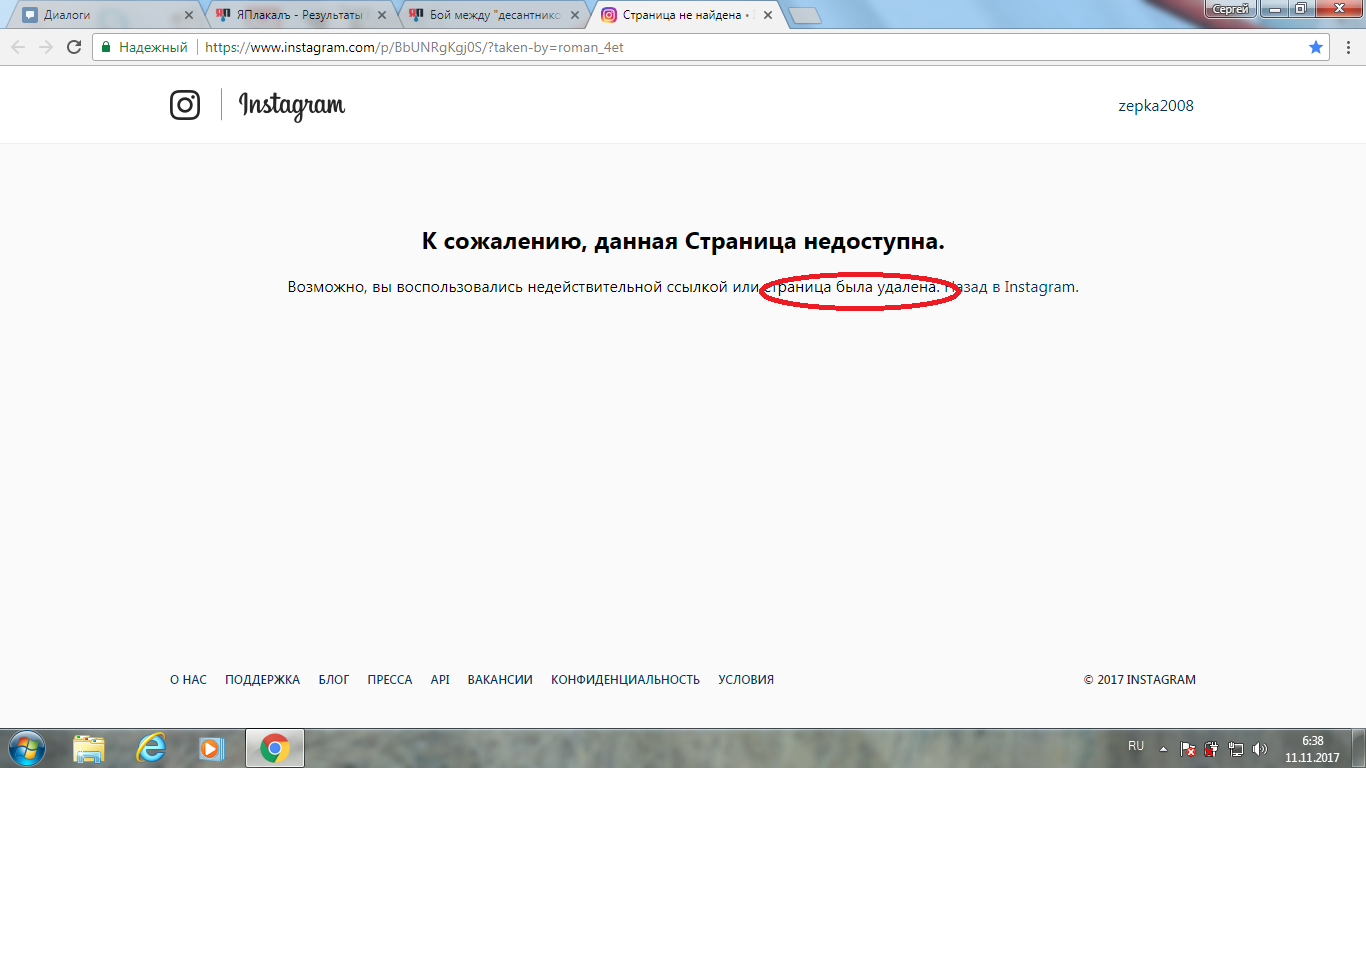Open the УСЛОВИЯ footer link
The image size is (1366, 961).
coord(746,680)
